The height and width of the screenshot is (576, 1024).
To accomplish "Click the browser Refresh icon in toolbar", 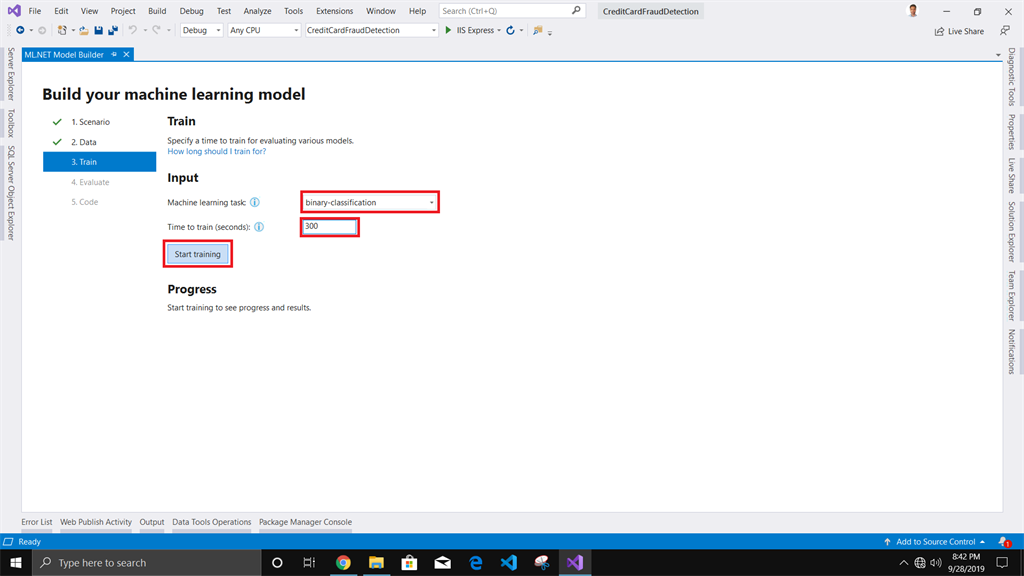I will [511, 30].
